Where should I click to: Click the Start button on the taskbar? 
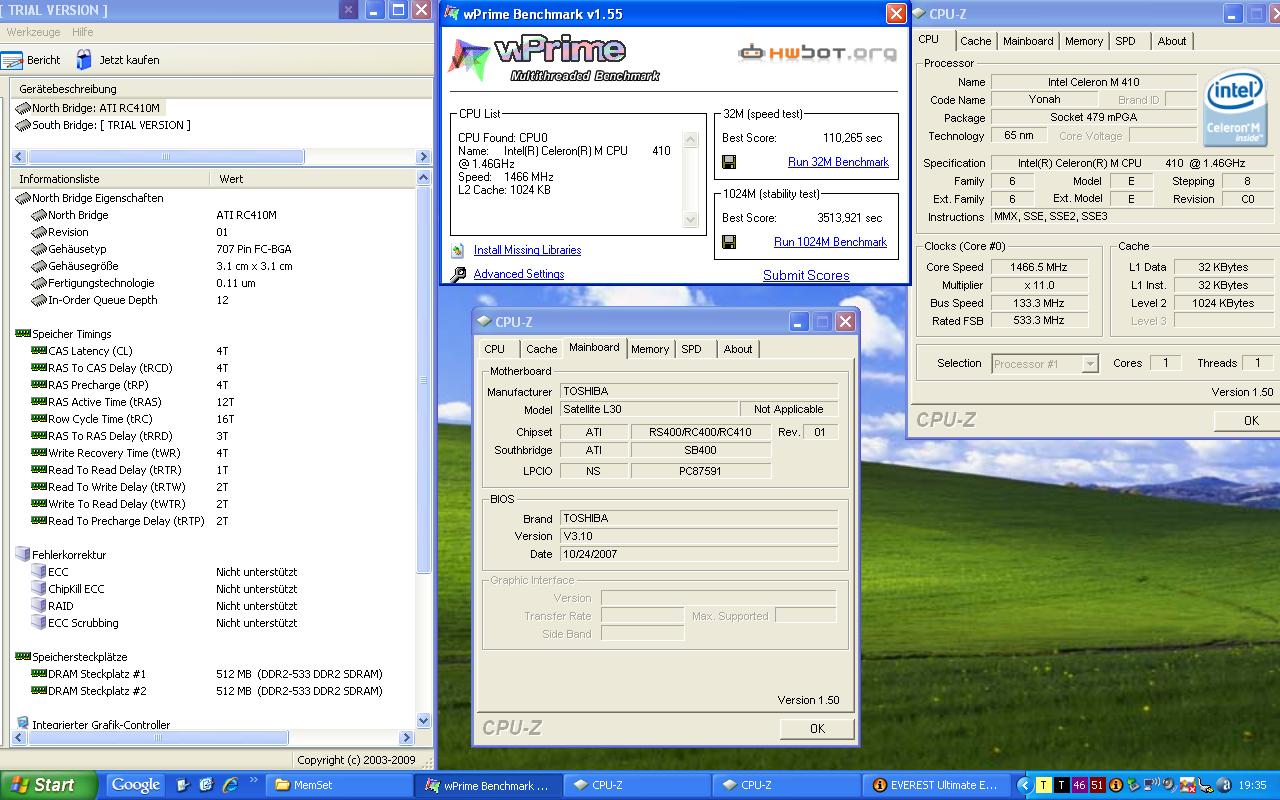coord(48,785)
